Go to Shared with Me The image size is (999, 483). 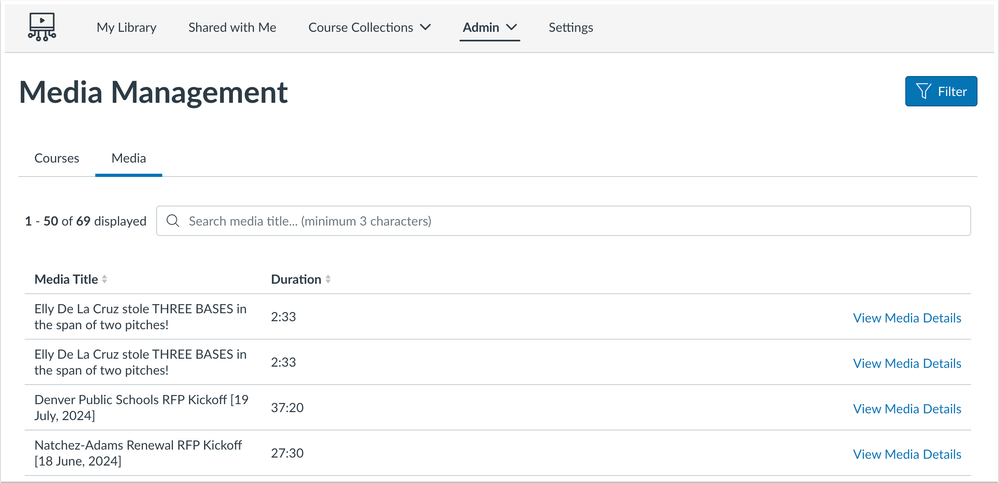pos(232,27)
